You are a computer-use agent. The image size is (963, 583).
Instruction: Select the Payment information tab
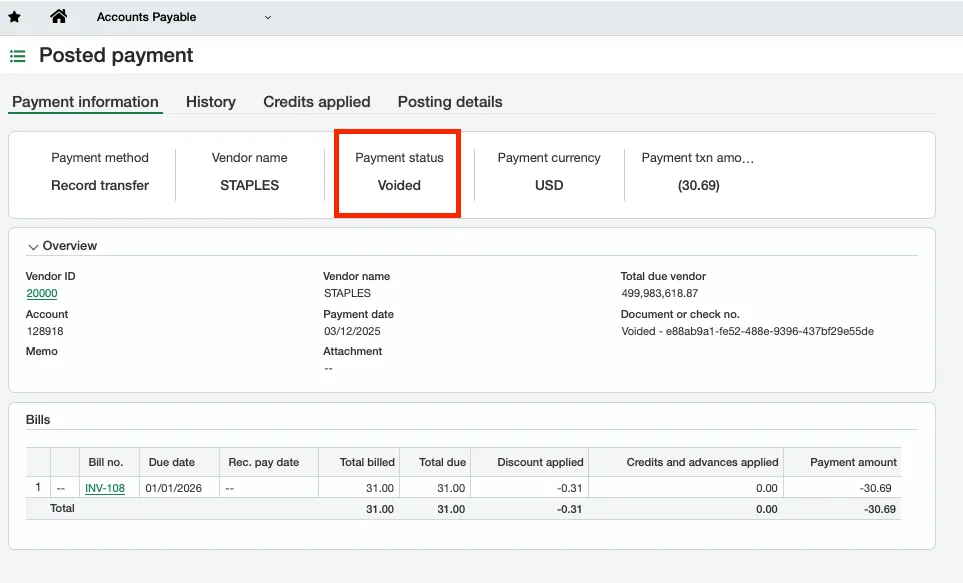(x=85, y=102)
